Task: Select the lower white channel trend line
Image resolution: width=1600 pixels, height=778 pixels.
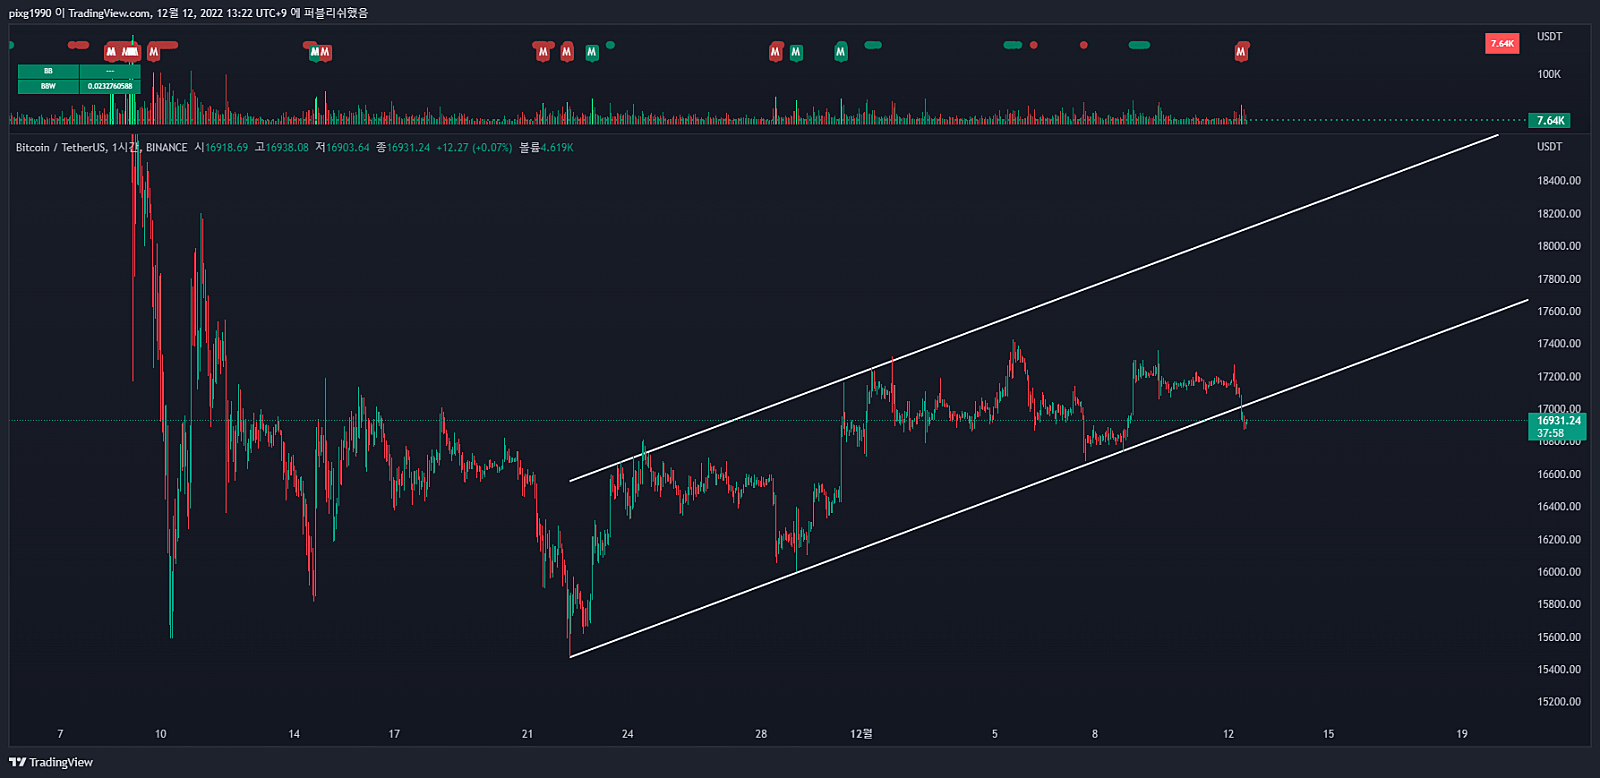Action: point(1049,478)
